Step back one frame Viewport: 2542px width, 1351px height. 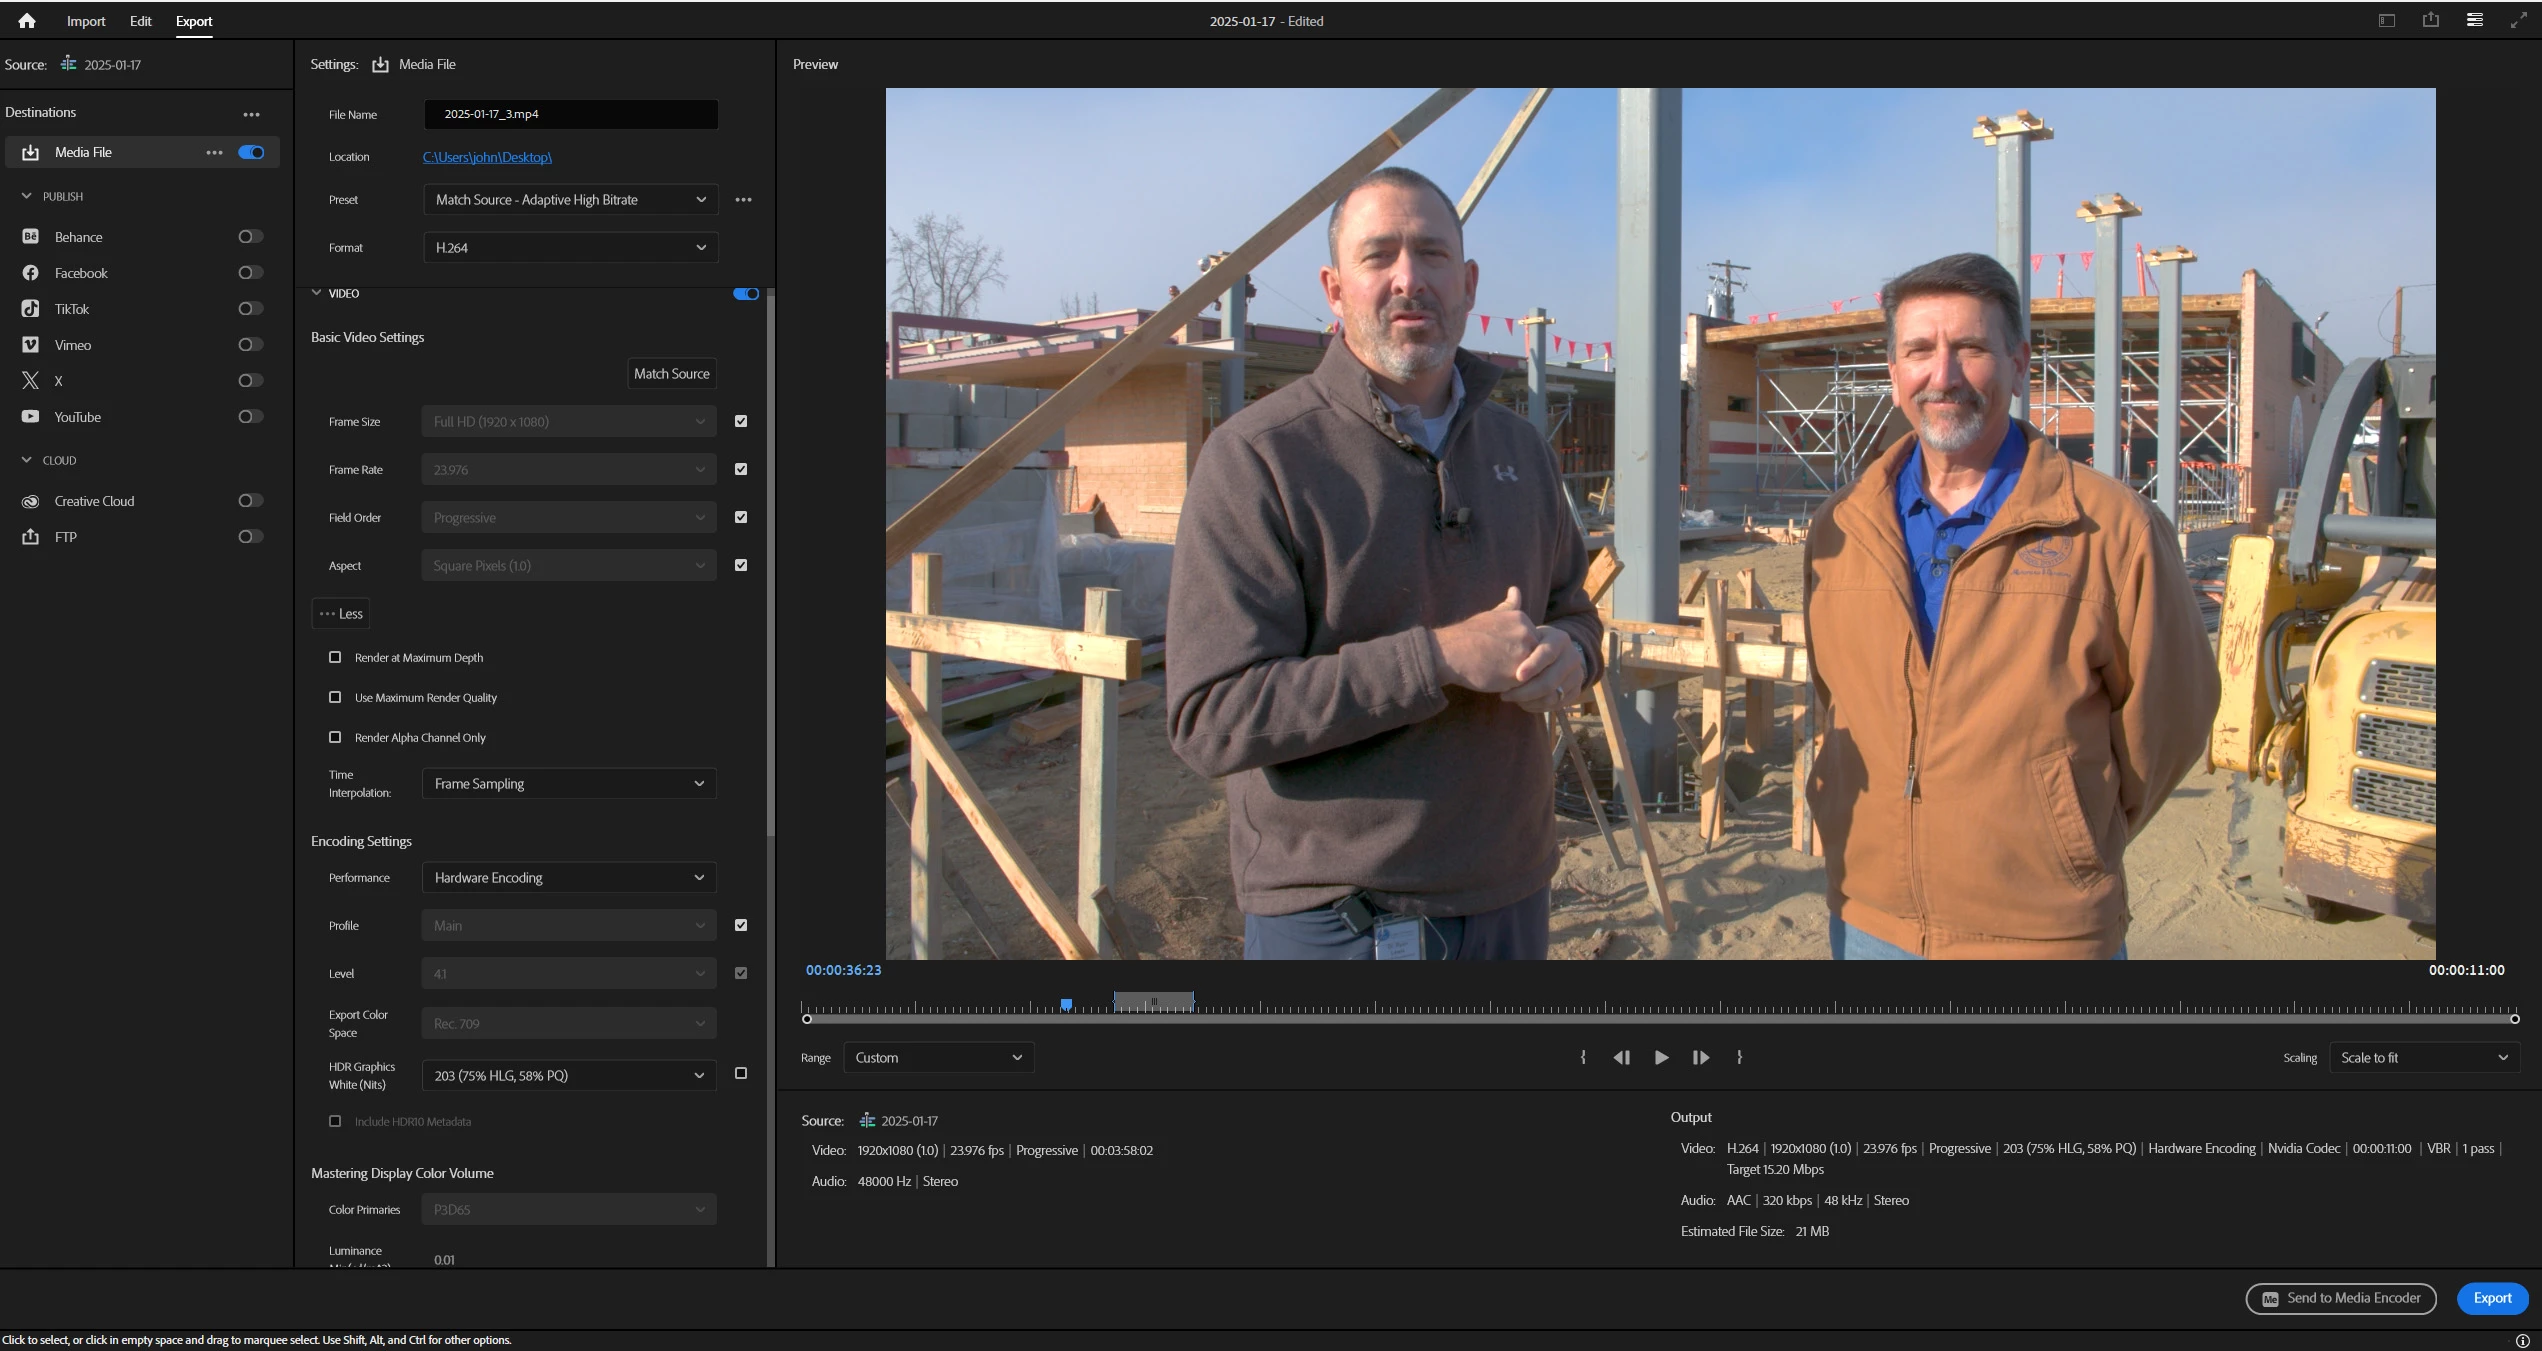(x=1621, y=1057)
